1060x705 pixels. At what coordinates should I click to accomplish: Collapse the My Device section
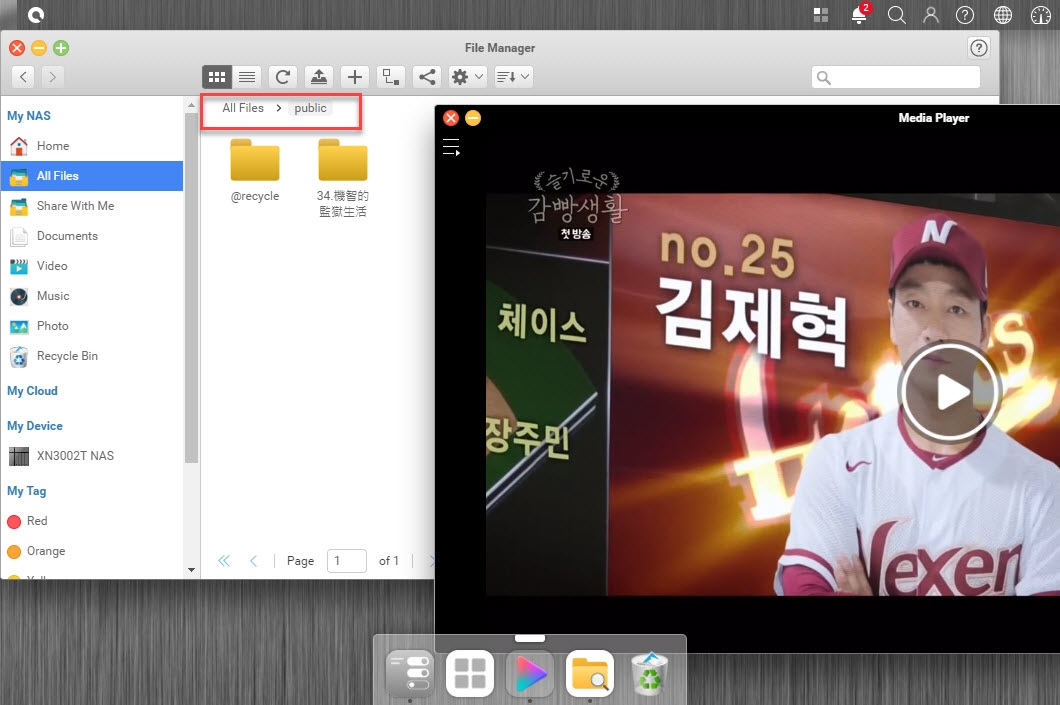pos(35,426)
